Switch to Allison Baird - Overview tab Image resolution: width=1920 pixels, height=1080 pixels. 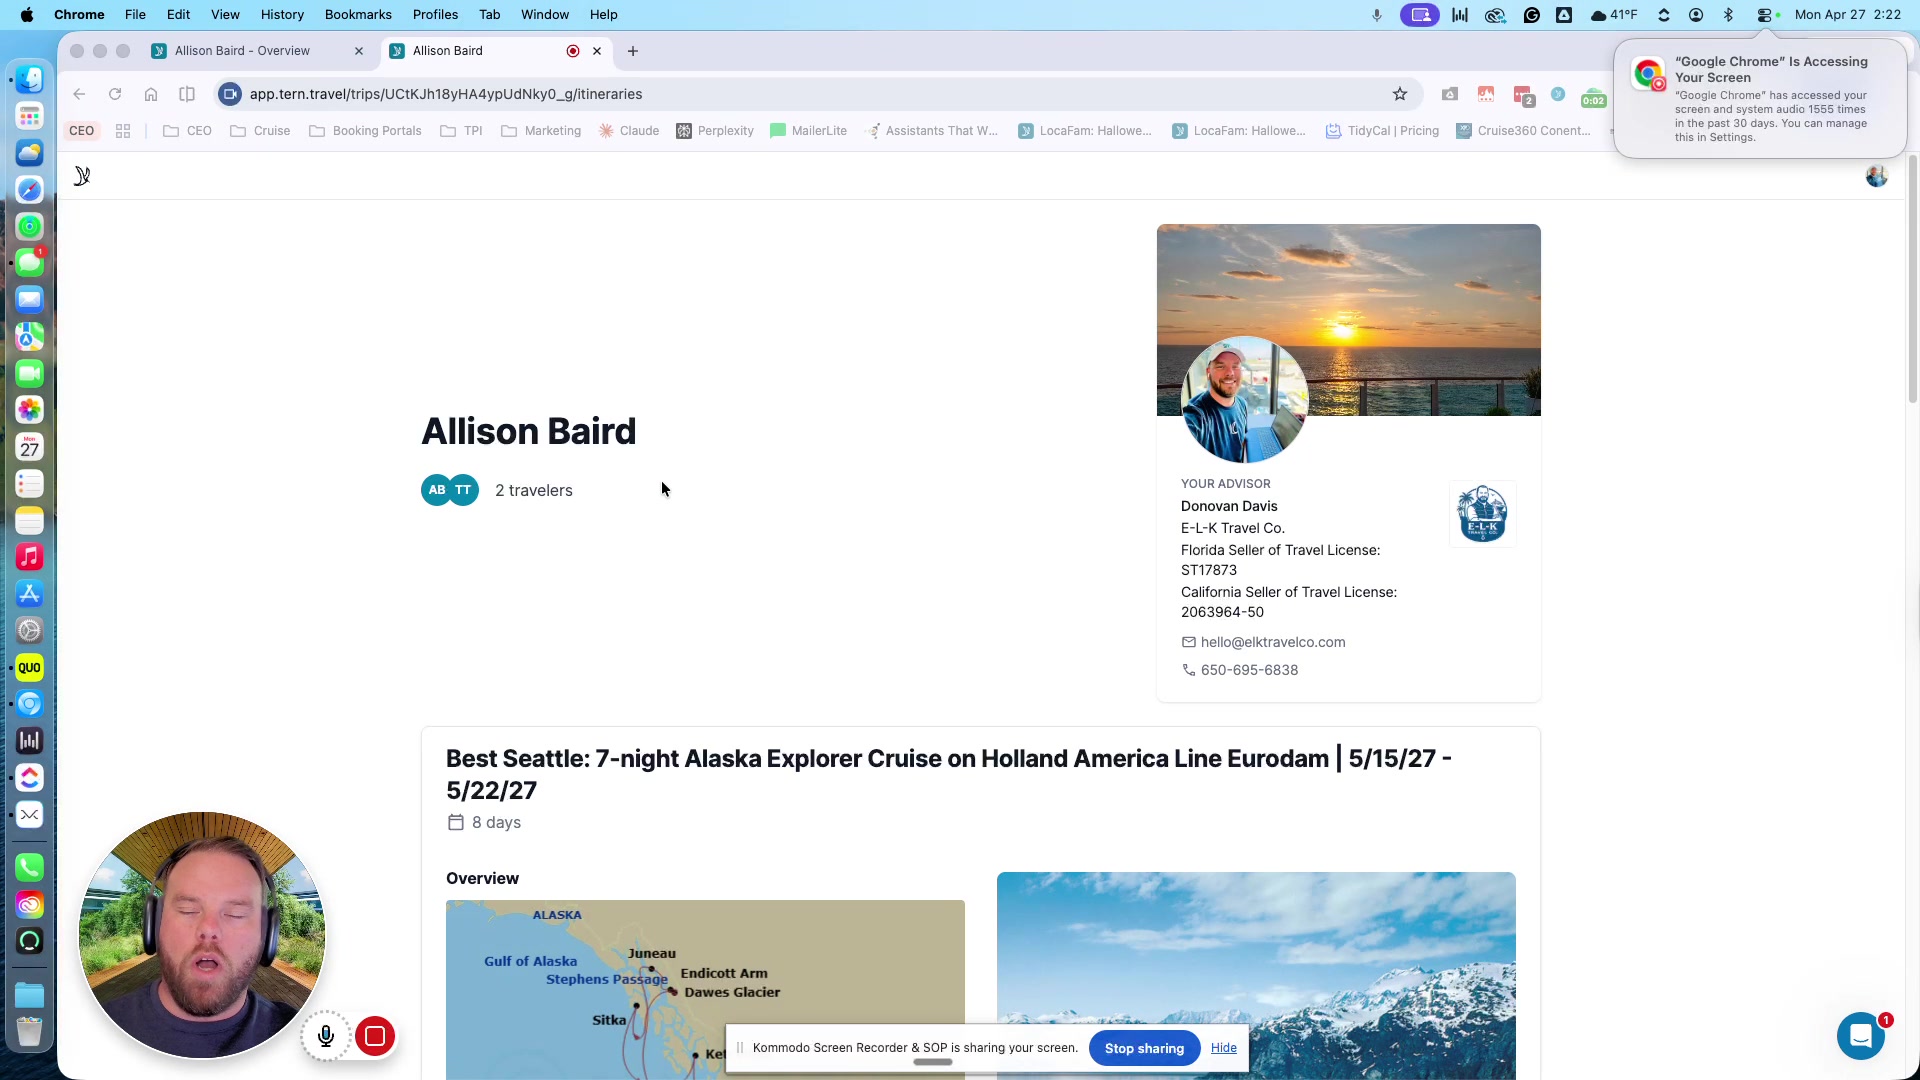click(x=242, y=51)
